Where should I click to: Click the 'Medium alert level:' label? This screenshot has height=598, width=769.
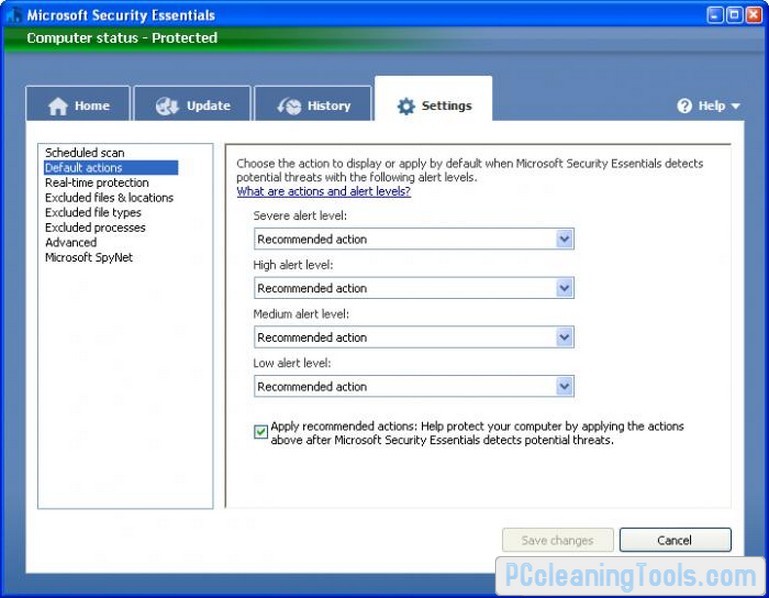[301, 314]
